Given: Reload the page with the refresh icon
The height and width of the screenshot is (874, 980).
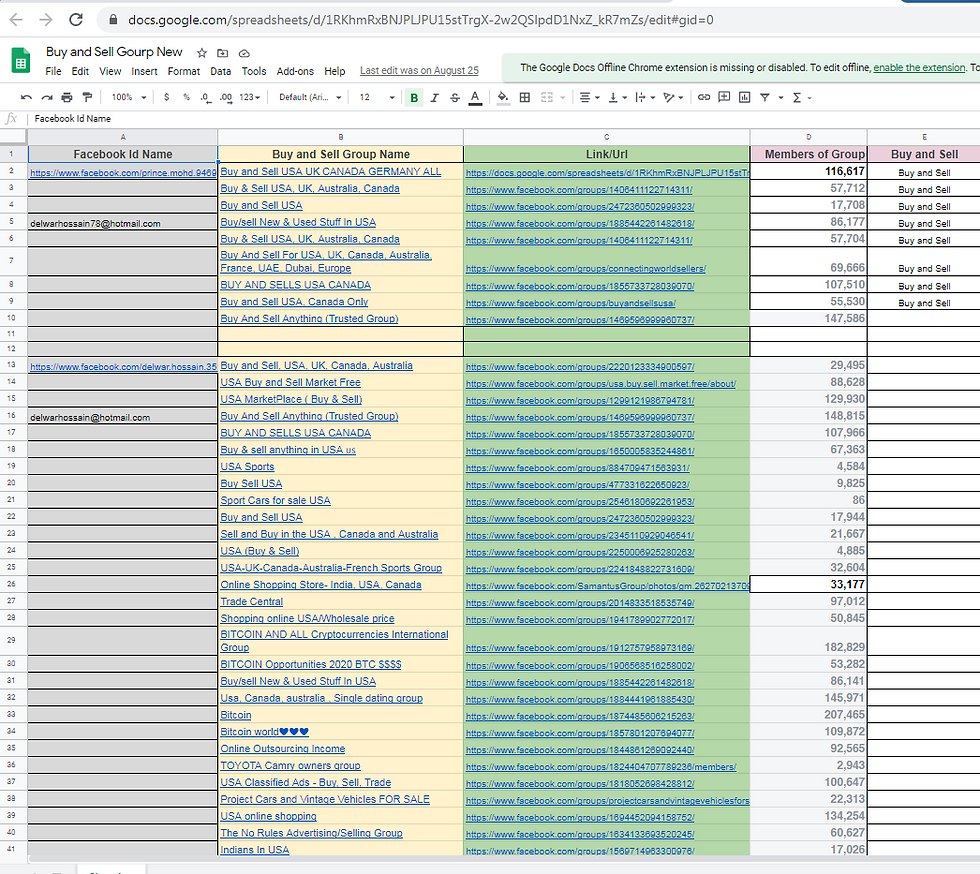Looking at the screenshot, I should (76, 19).
